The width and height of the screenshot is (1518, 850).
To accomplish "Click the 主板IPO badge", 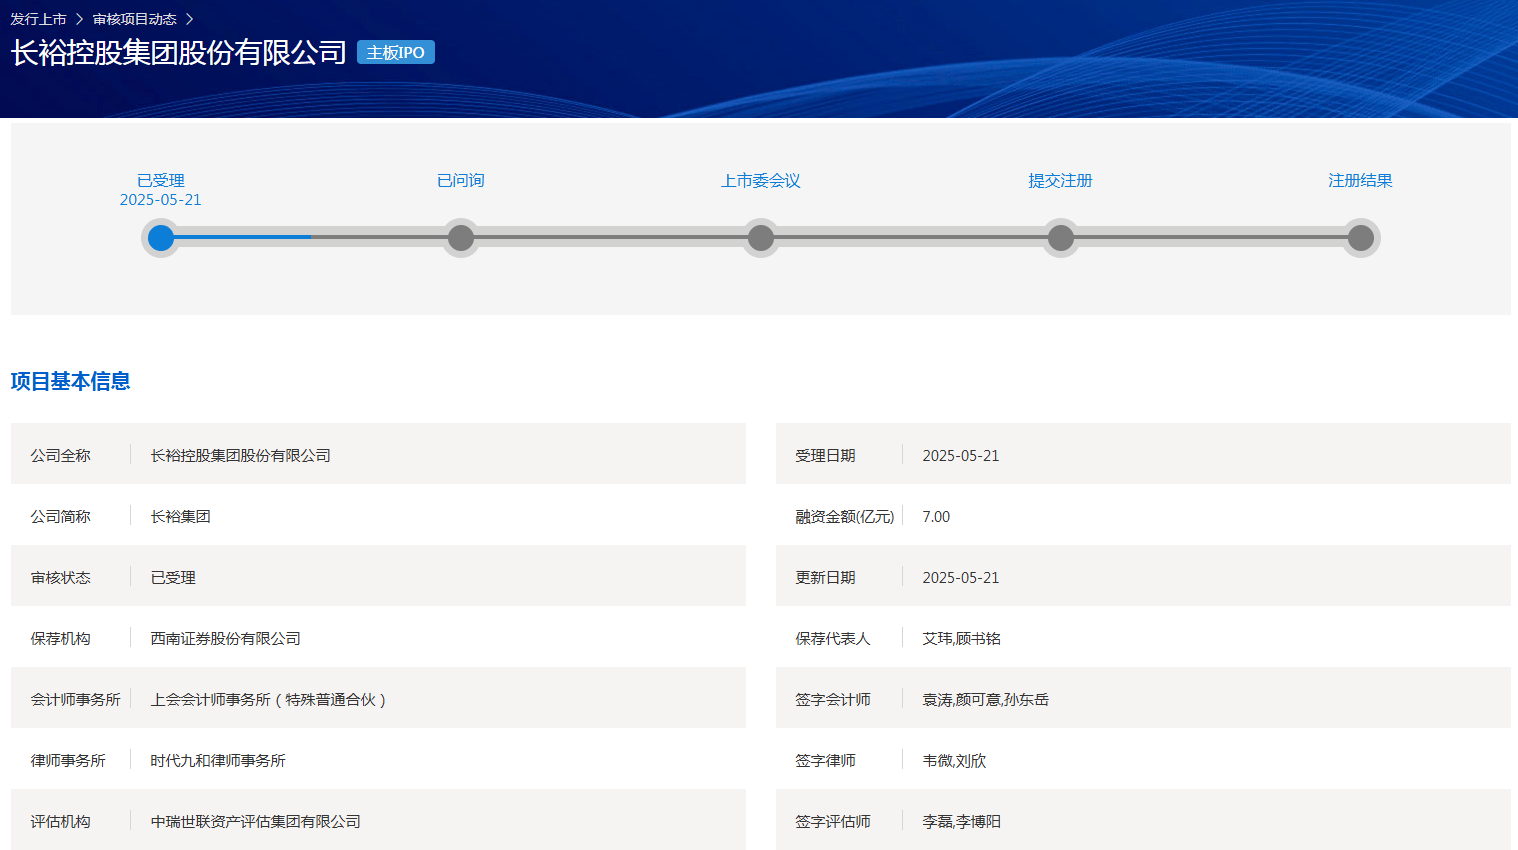I will click(396, 52).
